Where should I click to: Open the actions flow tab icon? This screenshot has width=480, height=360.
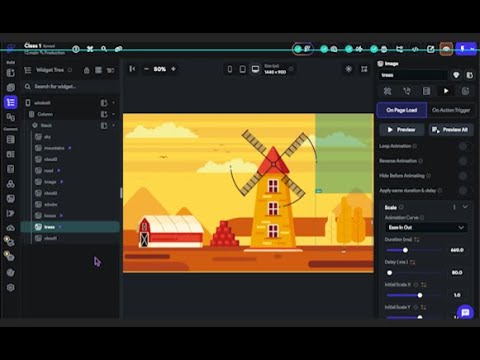[407, 91]
